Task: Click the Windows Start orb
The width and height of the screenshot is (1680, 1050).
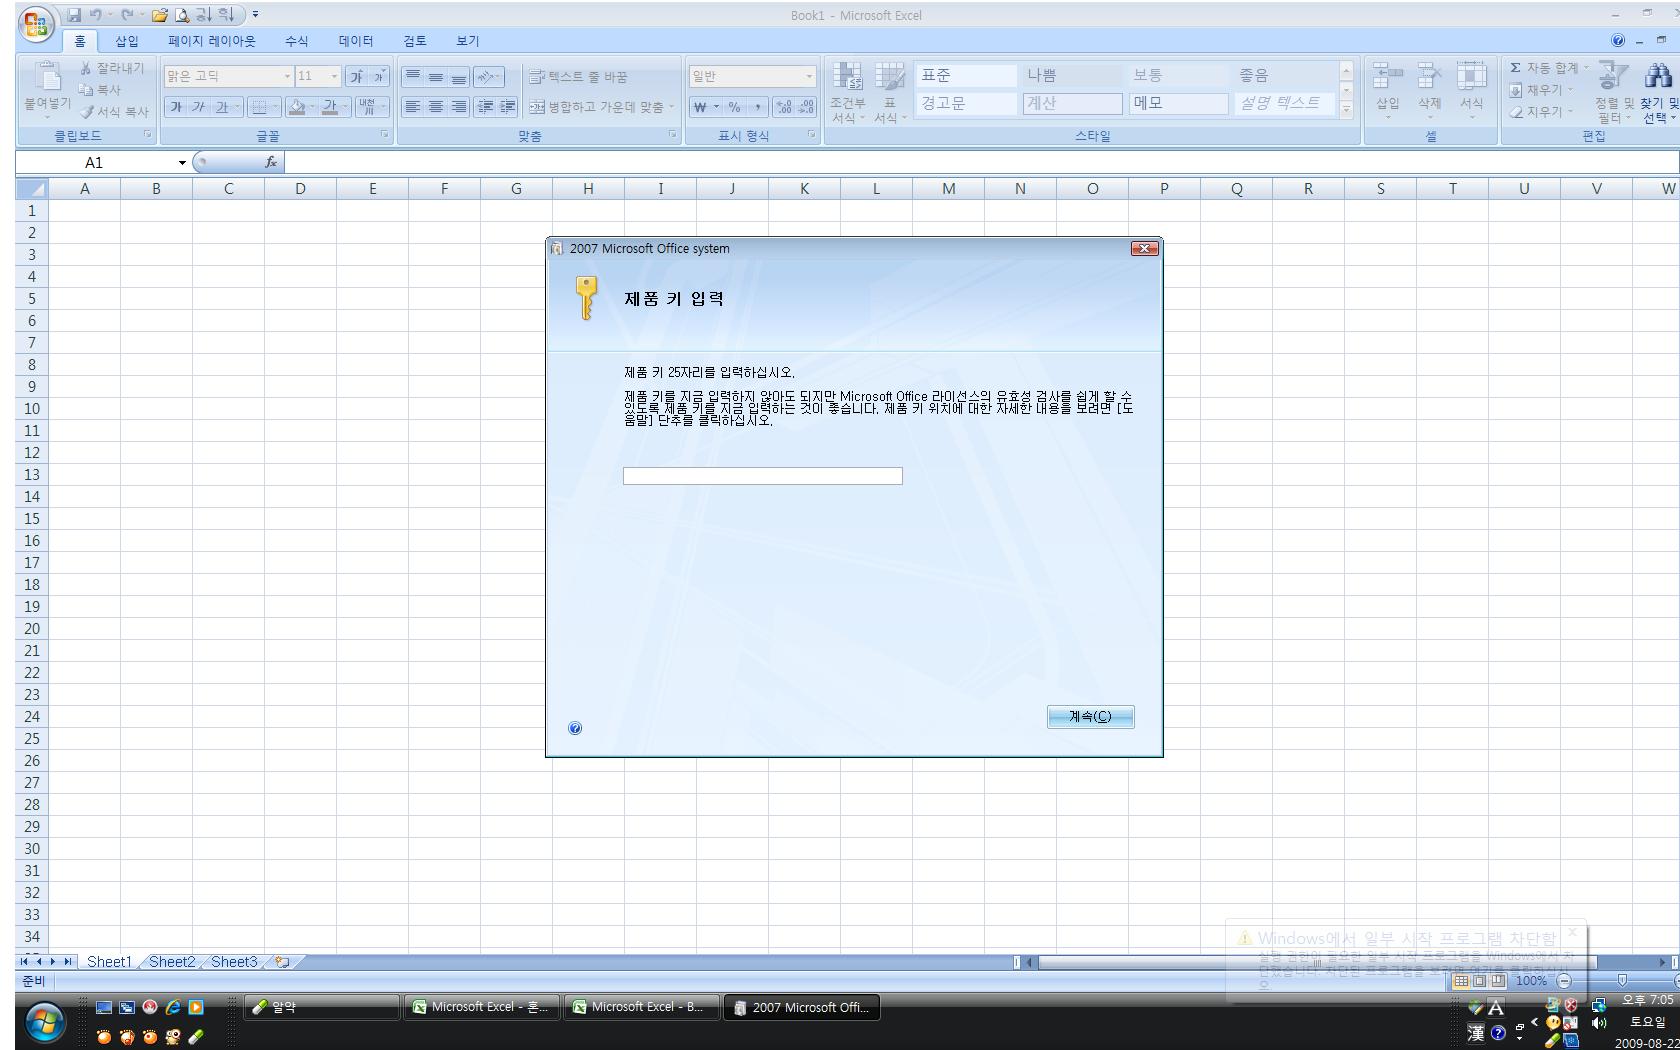Action: click(x=45, y=1023)
